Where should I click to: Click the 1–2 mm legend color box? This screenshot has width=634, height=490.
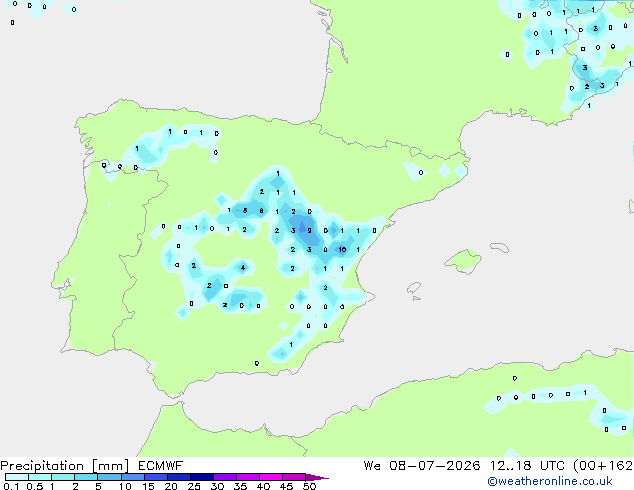[63, 477]
